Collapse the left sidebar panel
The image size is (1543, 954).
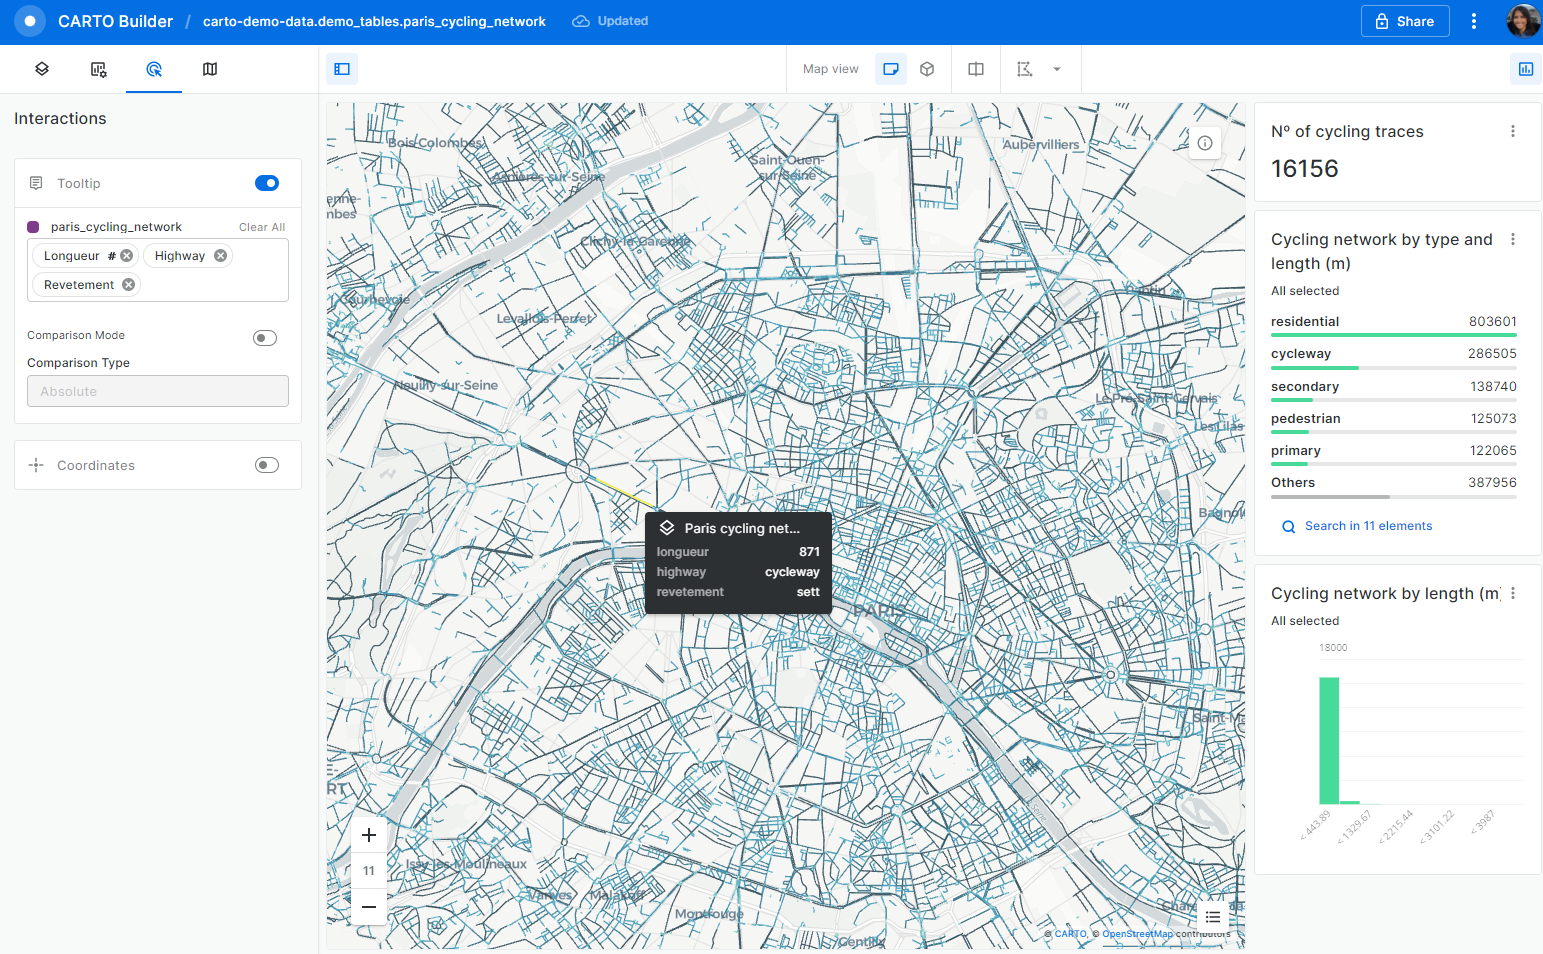point(342,69)
